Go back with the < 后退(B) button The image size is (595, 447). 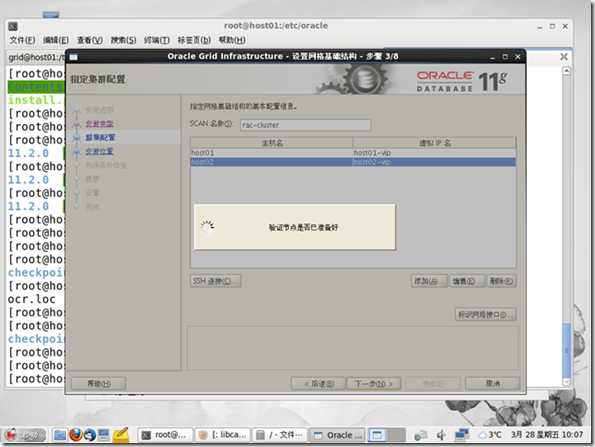point(318,384)
